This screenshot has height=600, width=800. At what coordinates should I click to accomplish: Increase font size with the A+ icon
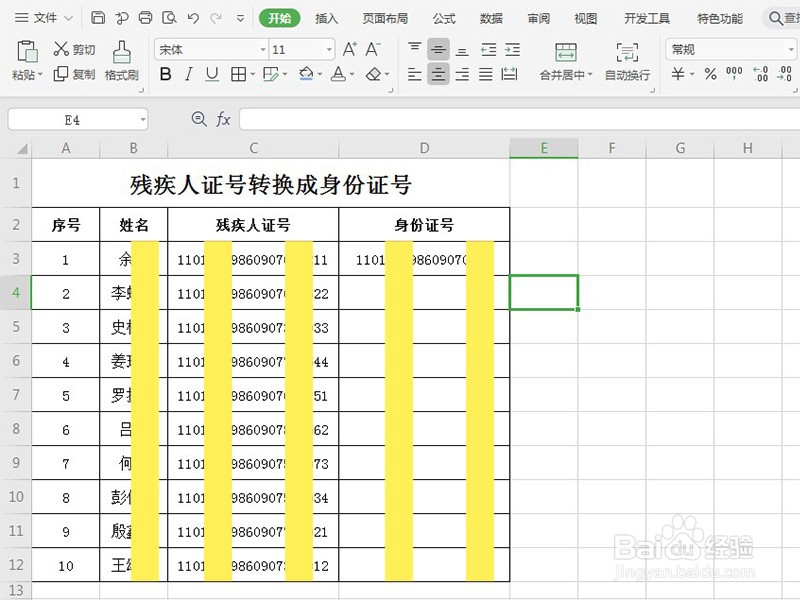click(x=348, y=48)
